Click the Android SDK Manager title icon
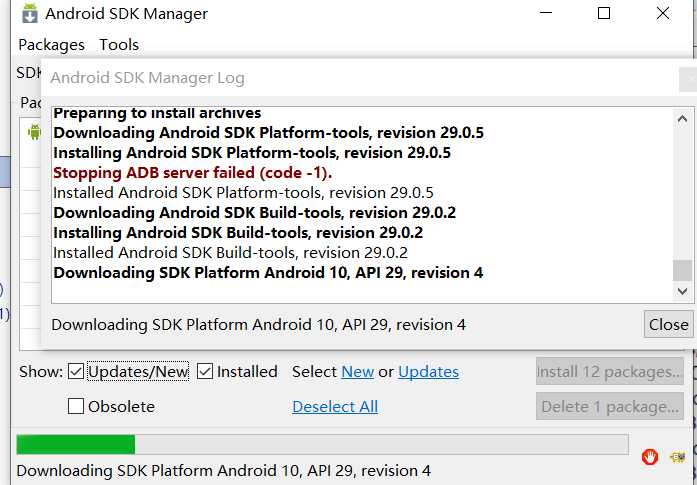Viewport: 697px width, 485px height. tap(30, 13)
